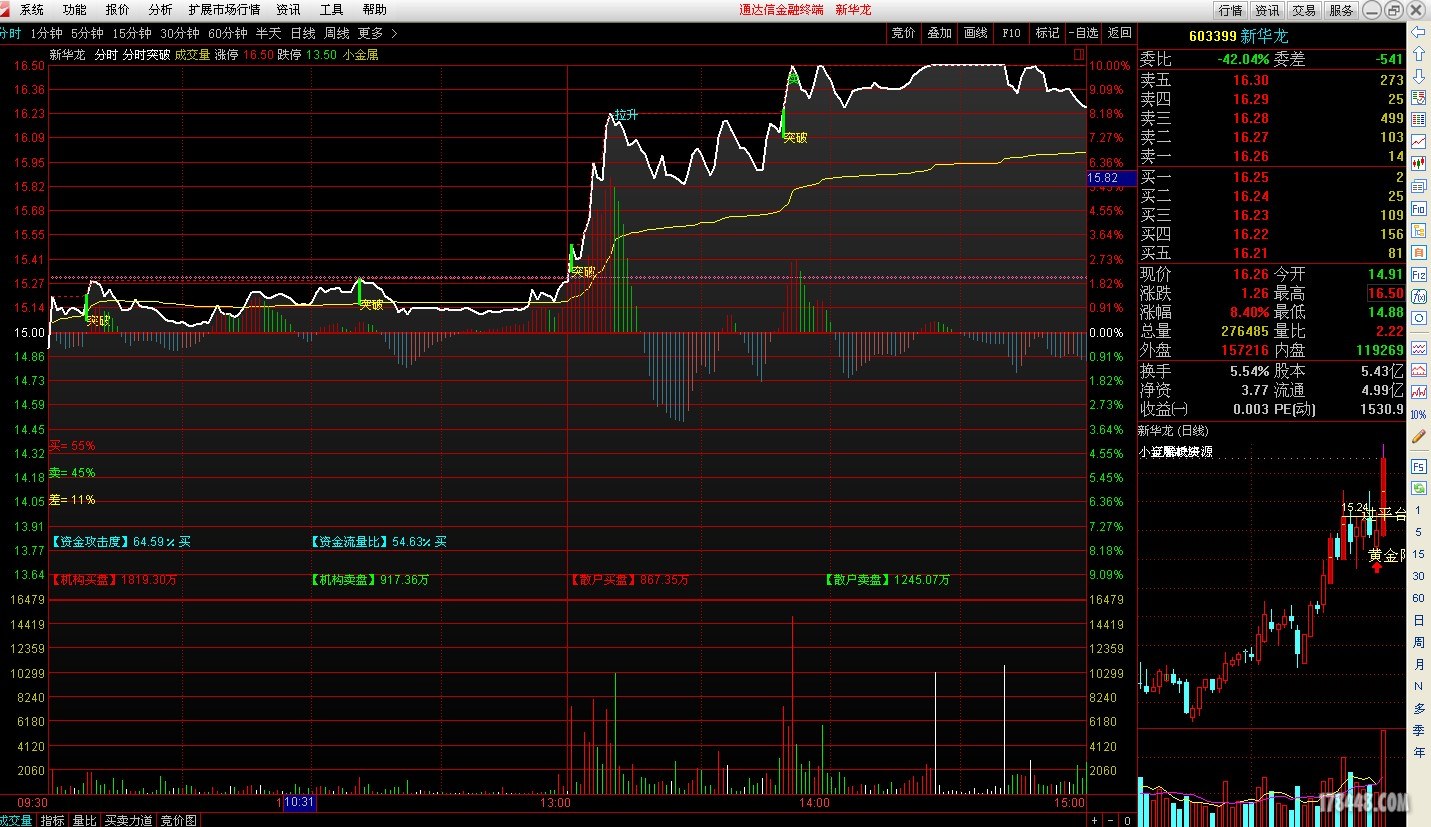1431x827 pixels.
Task: Click the up arrow icon in the right sidebar
Action: 1418,54
